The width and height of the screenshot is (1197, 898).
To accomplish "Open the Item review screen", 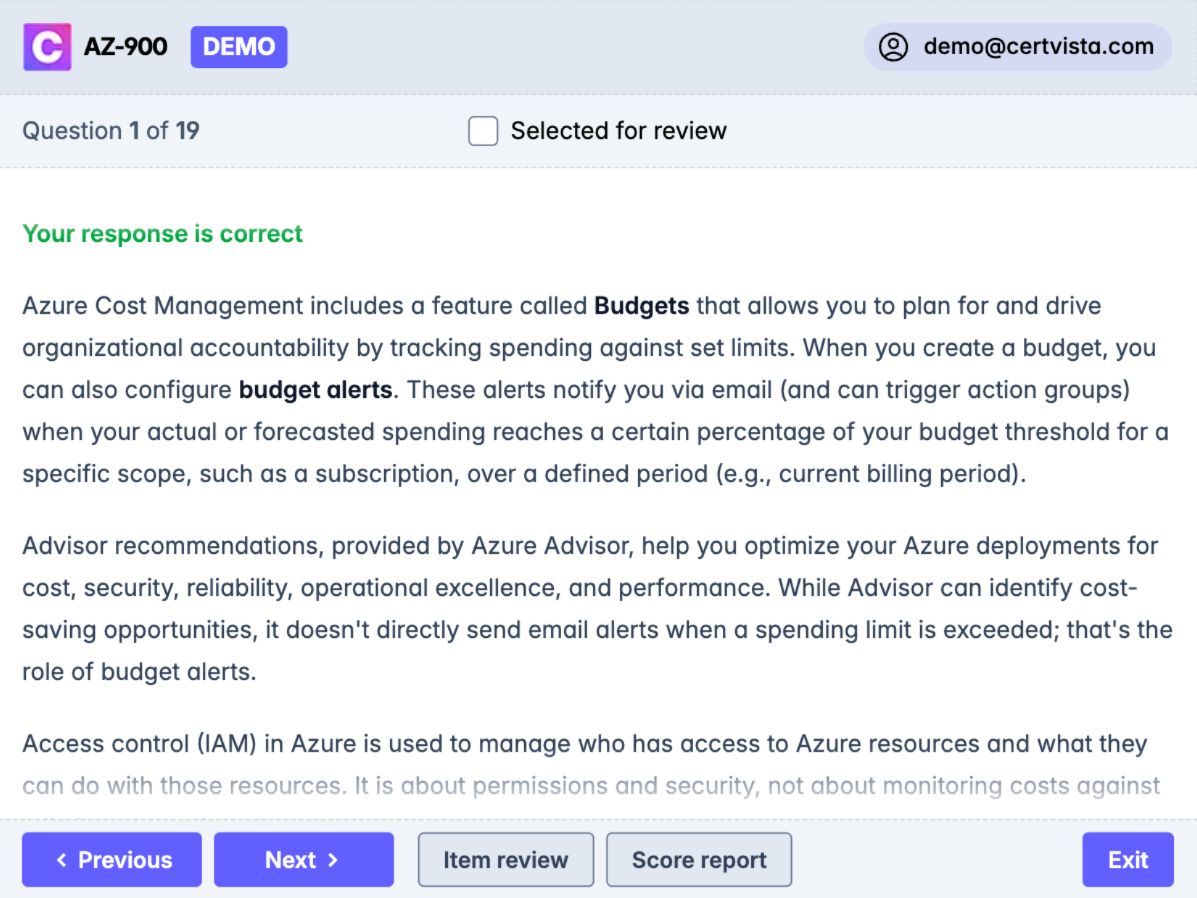I will pyautogui.click(x=505, y=860).
